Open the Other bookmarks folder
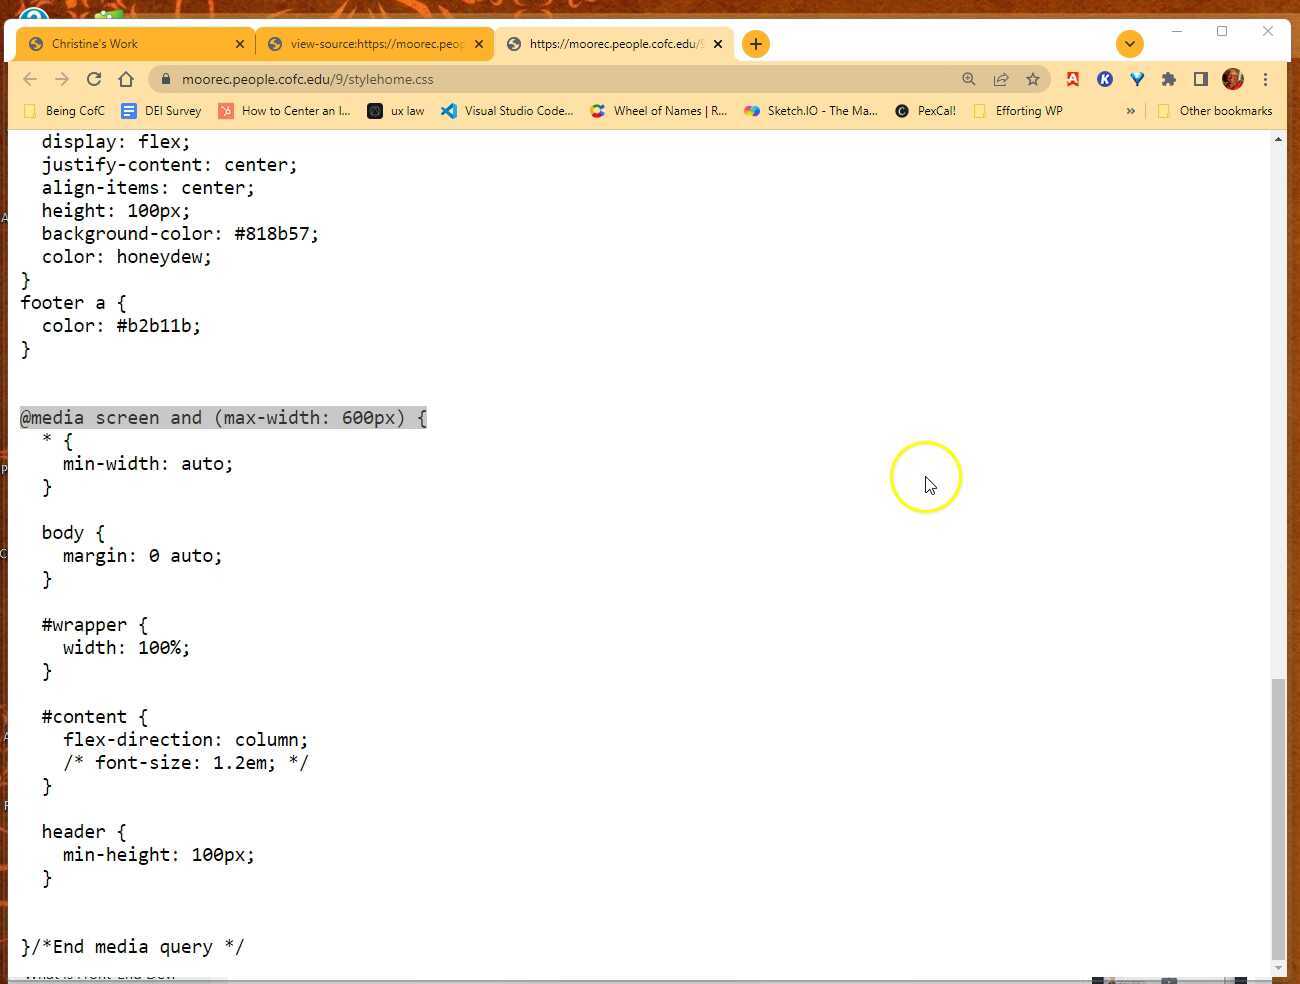This screenshot has width=1300, height=984. point(1214,111)
